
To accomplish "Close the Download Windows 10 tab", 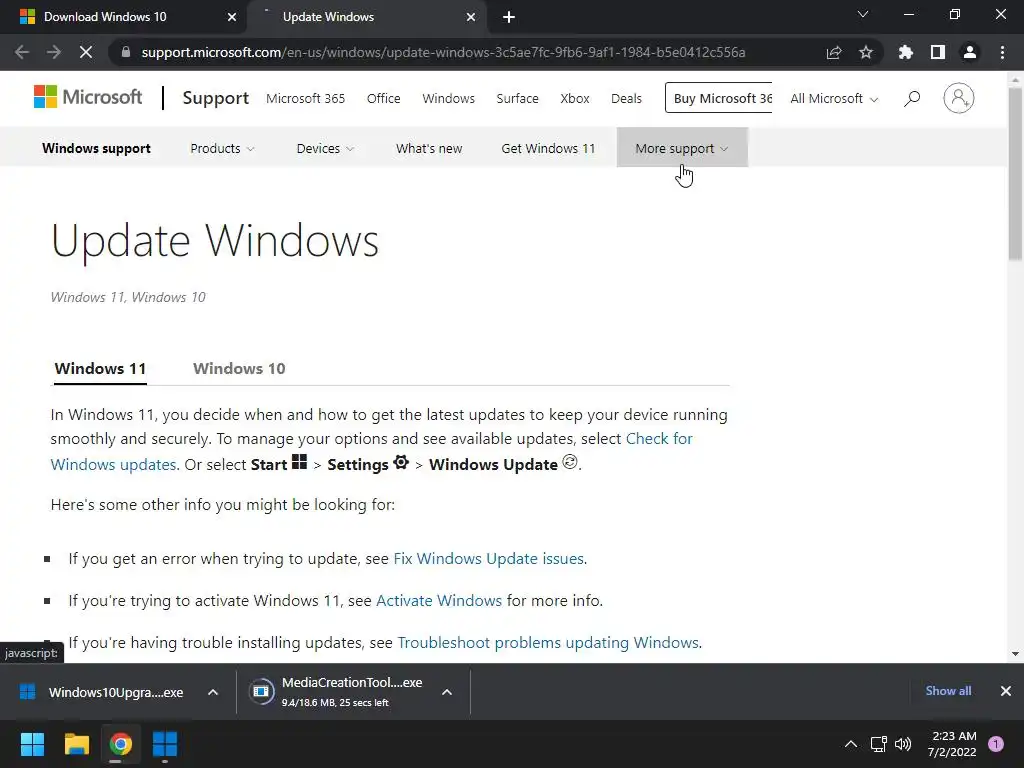I will coord(232,17).
